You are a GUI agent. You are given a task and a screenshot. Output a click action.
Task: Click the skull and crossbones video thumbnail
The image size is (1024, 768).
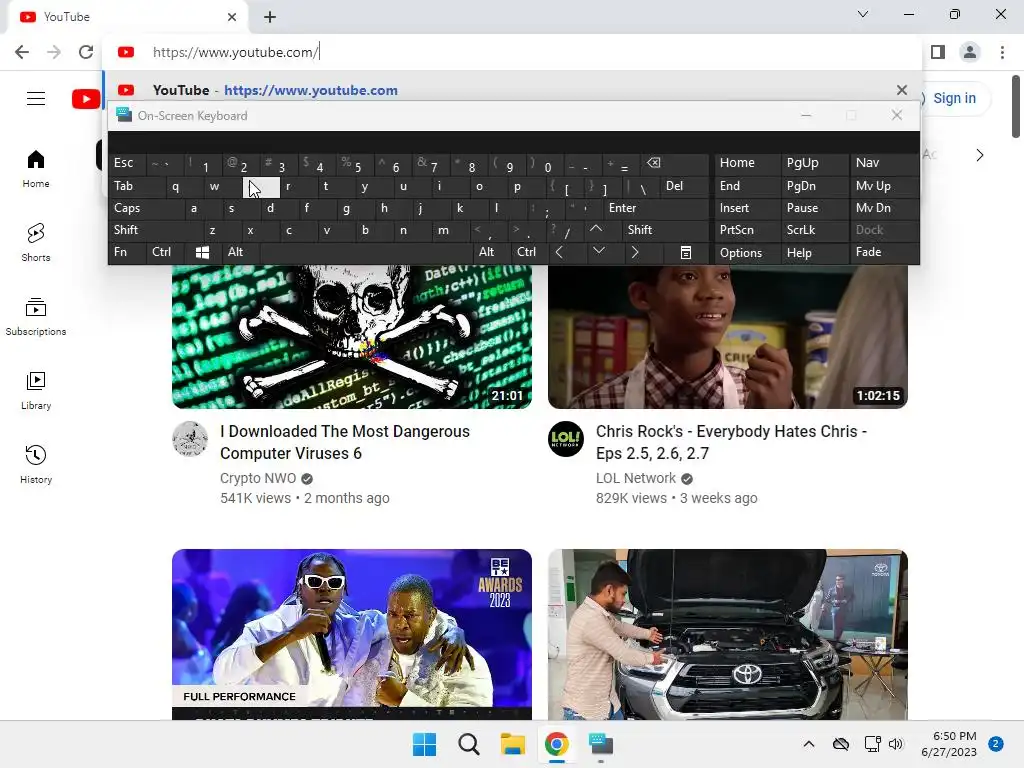coord(352,336)
